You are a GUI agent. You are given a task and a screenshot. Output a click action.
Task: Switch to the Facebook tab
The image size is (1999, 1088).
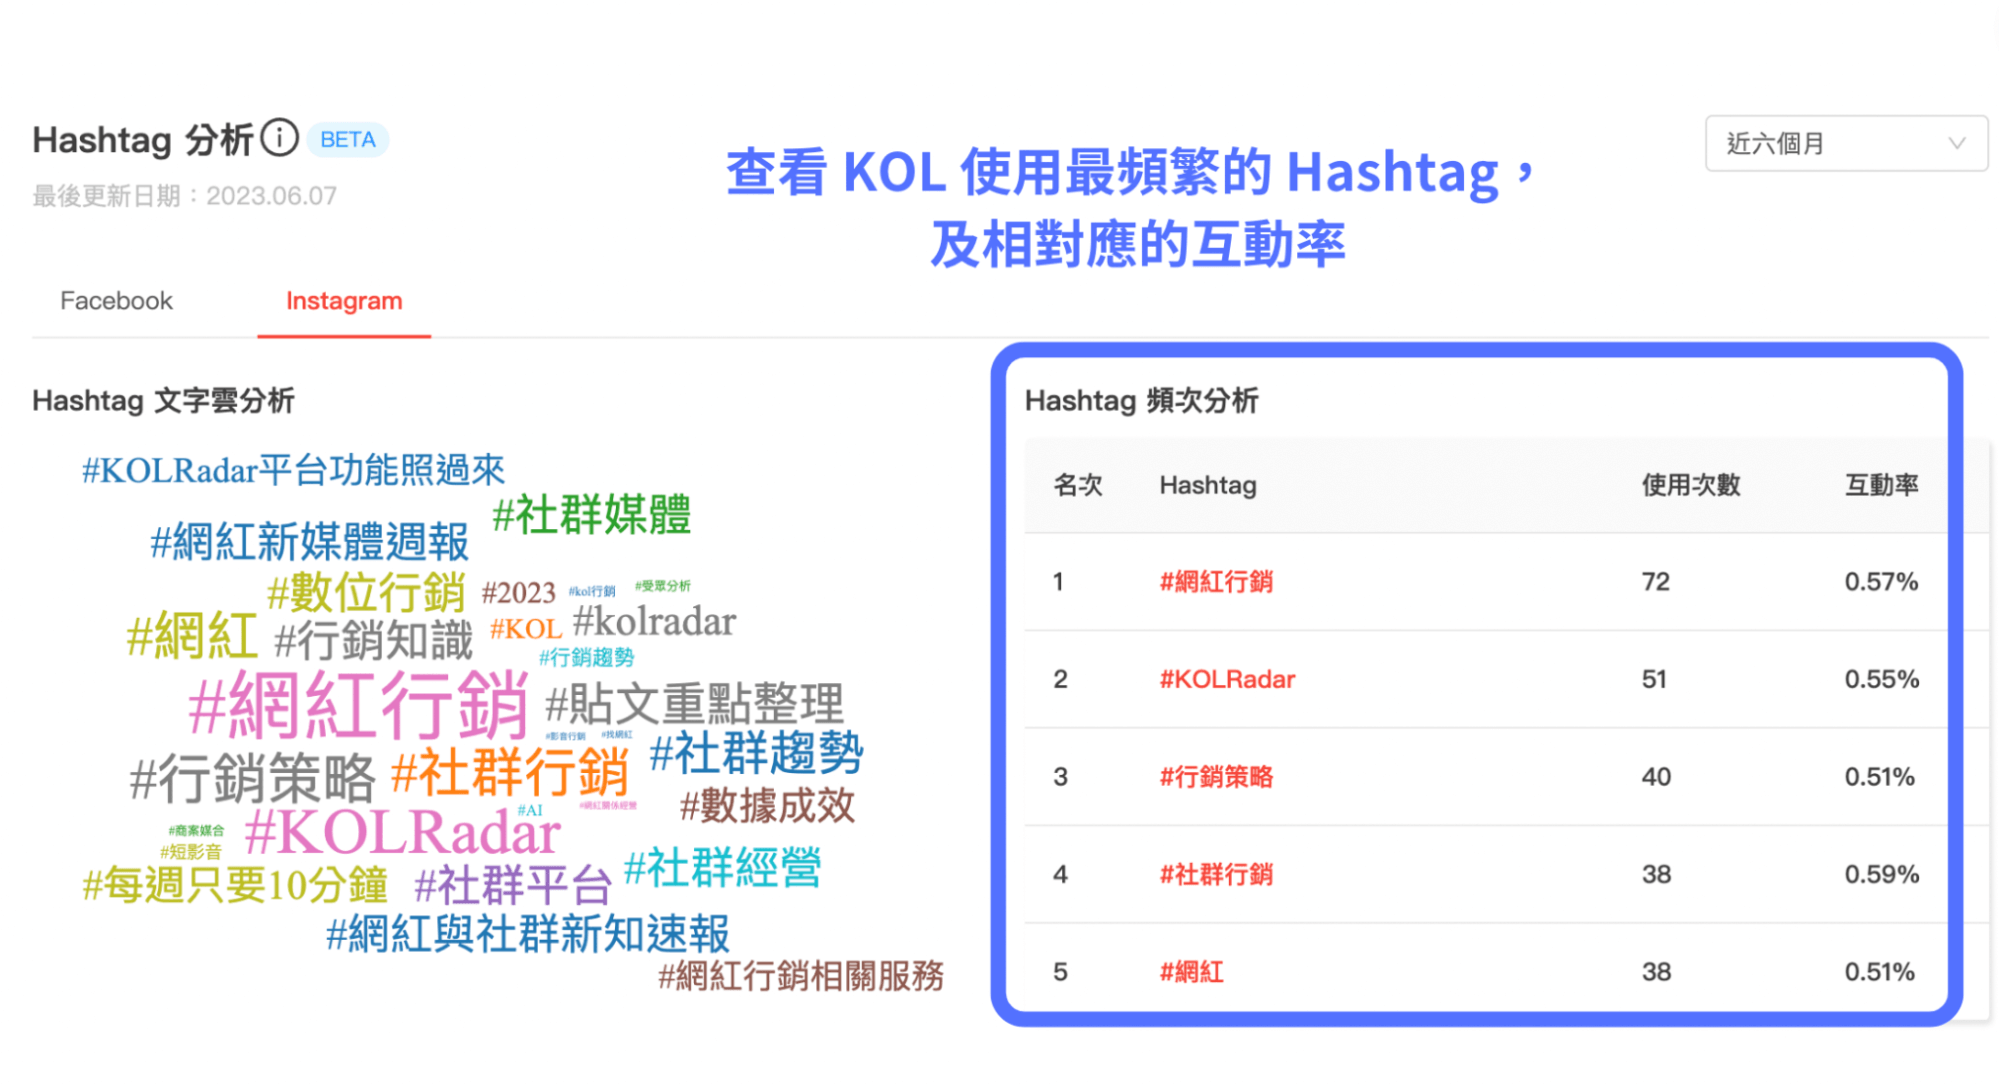[x=116, y=301]
